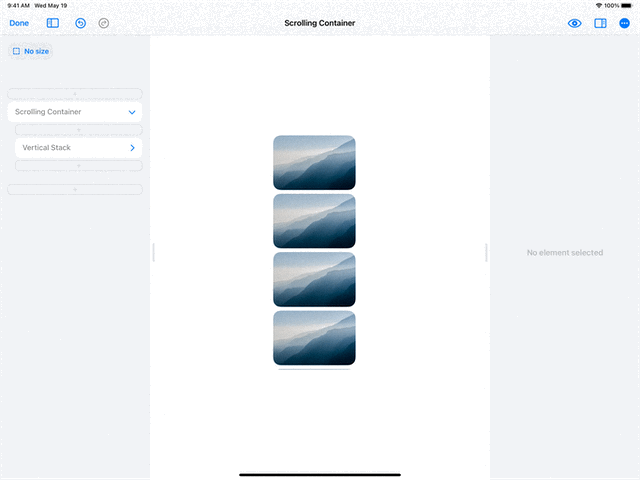Screen dimensions: 640x480
Task: Click the Wi-Fi status icon
Action: (599, 6)
